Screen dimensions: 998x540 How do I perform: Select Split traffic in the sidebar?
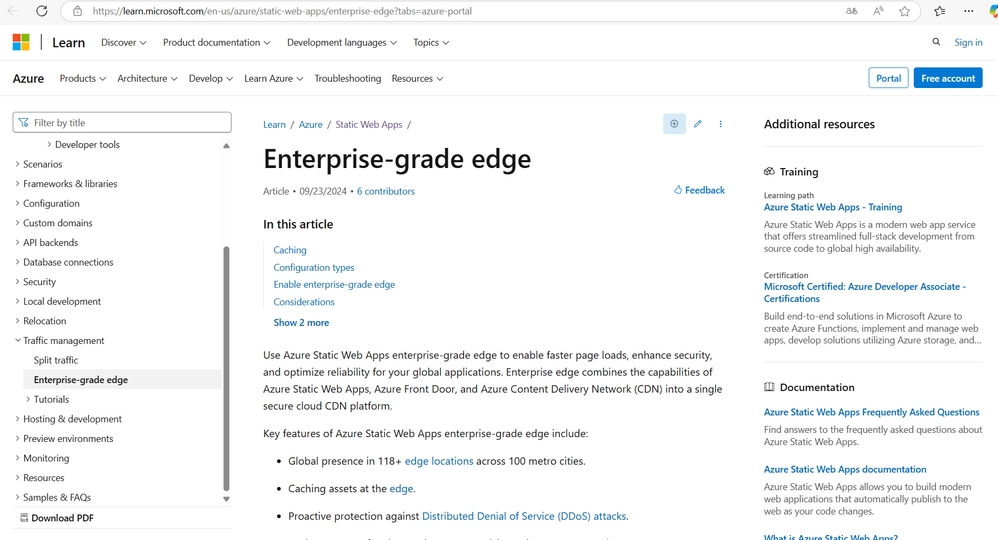(56, 360)
